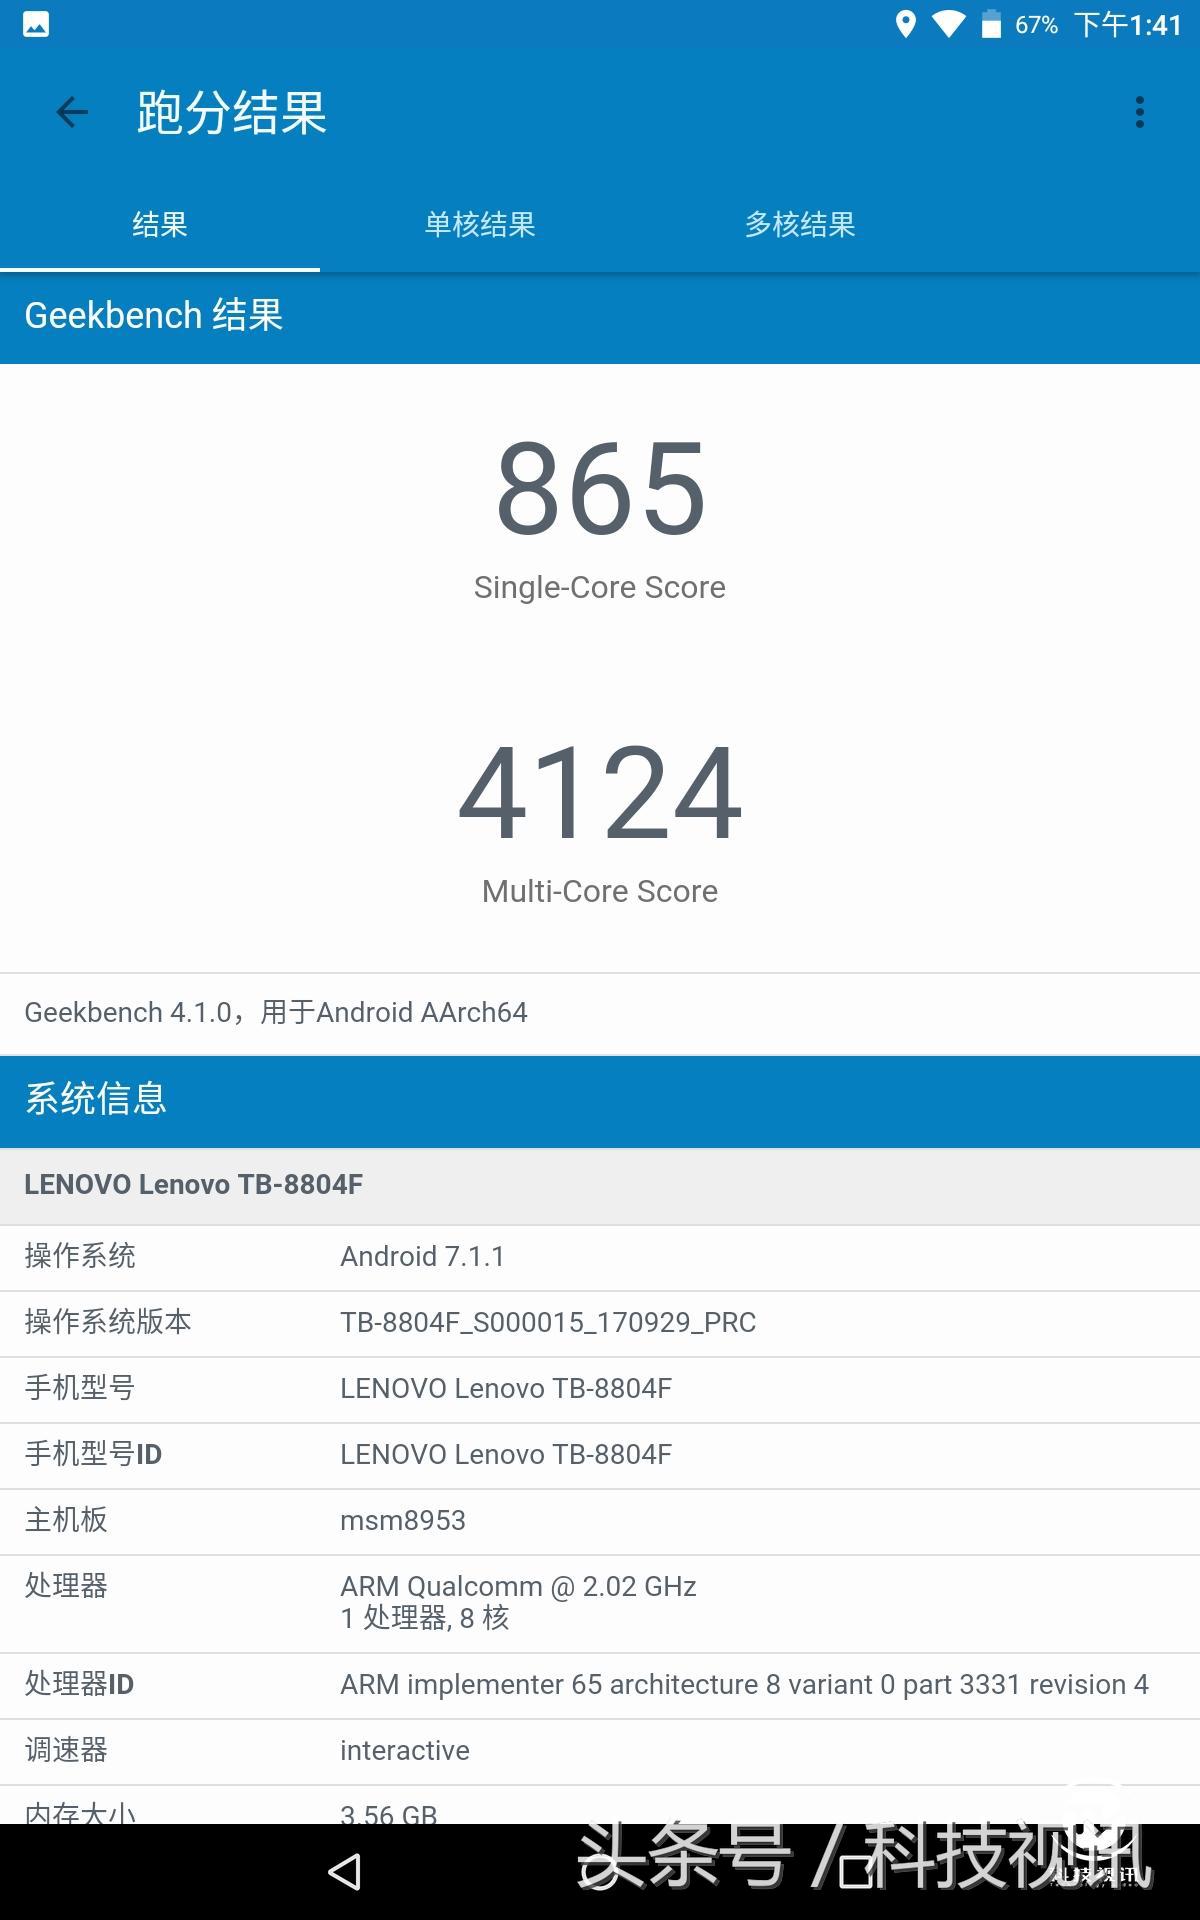Select the 手机型号 value LENOVO Lenovo TB-8804F
Viewport: 1200px width, 1920px height.
coord(506,1388)
